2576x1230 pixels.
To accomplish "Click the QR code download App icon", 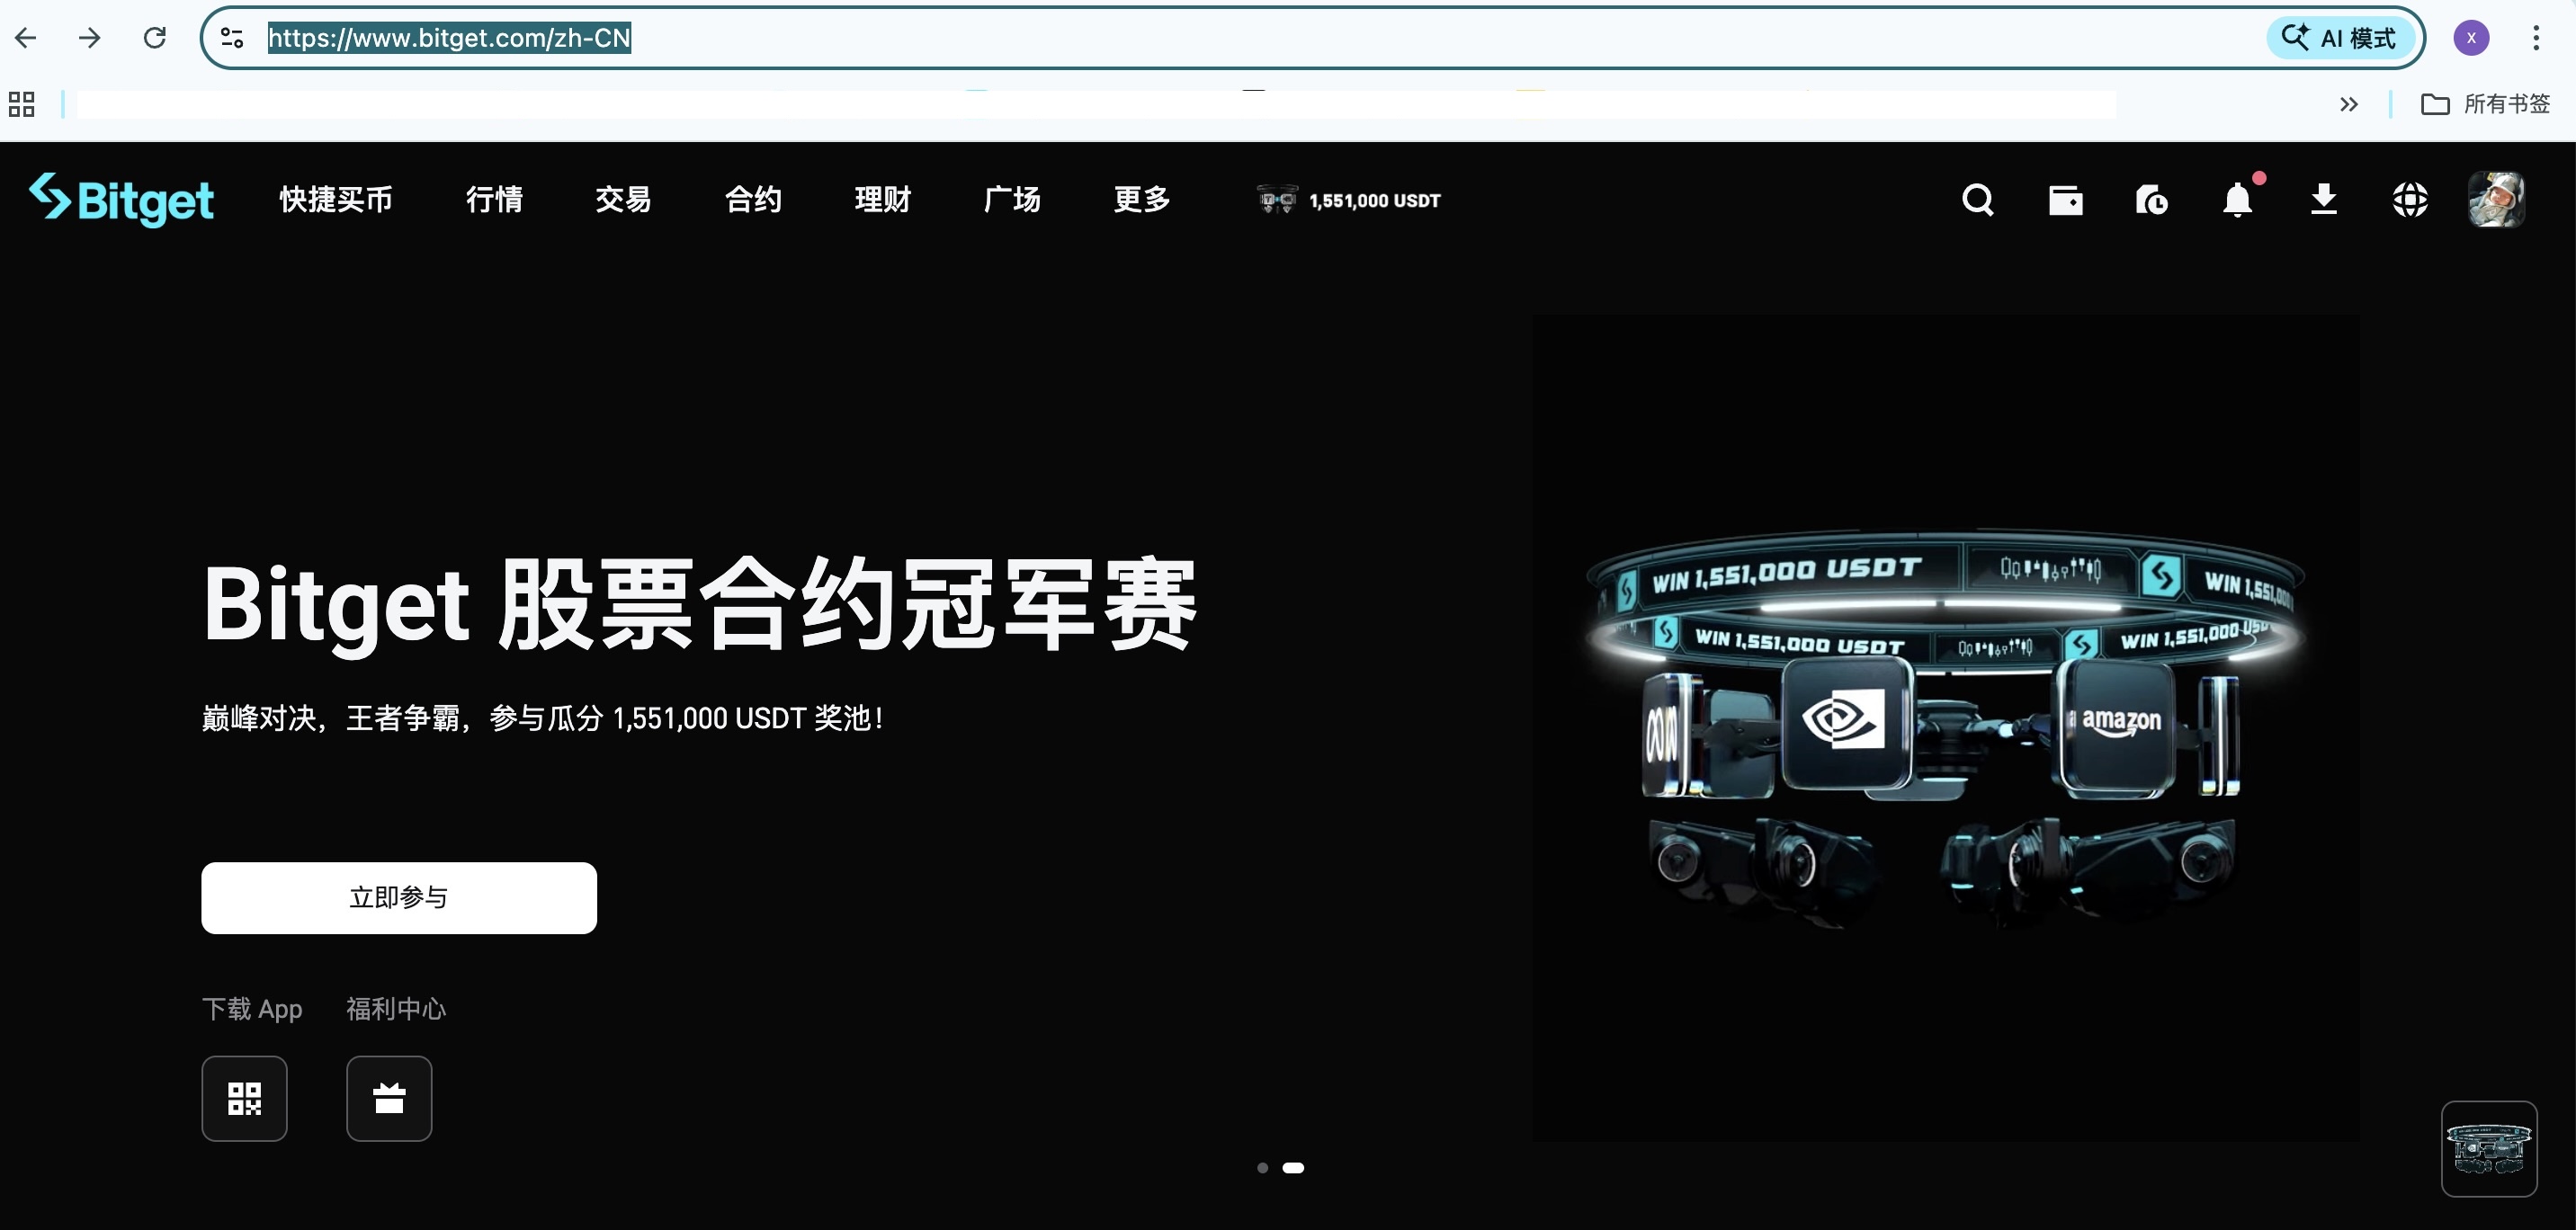I will pos(244,1098).
